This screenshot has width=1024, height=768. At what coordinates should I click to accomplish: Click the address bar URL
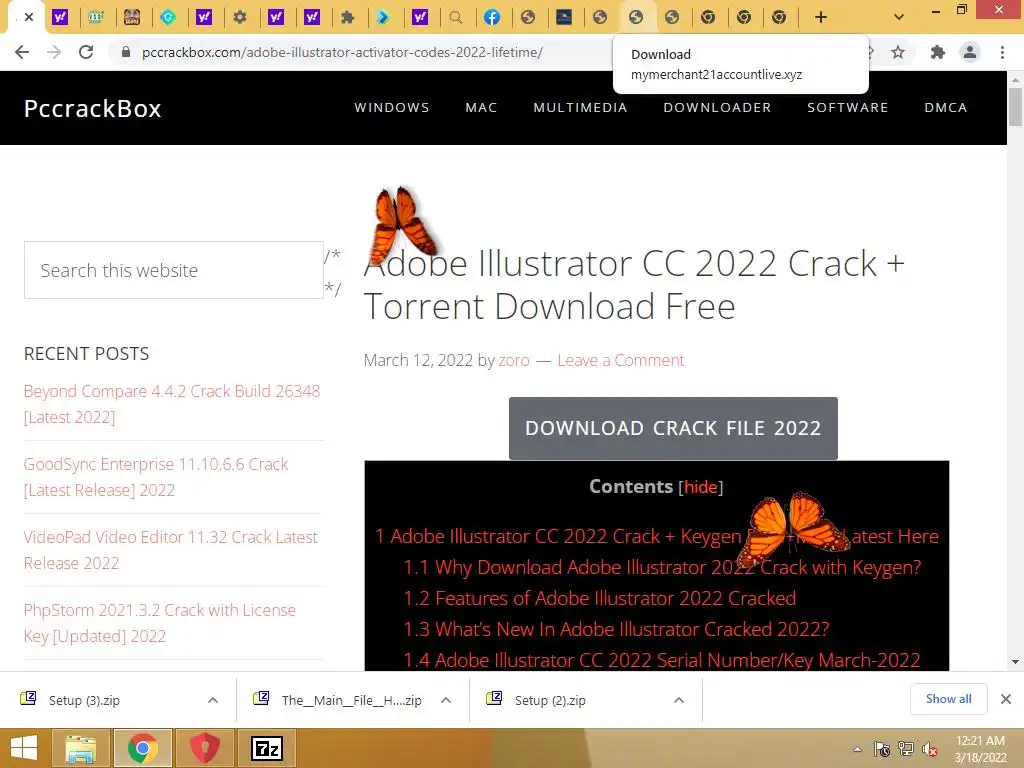(342, 52)
